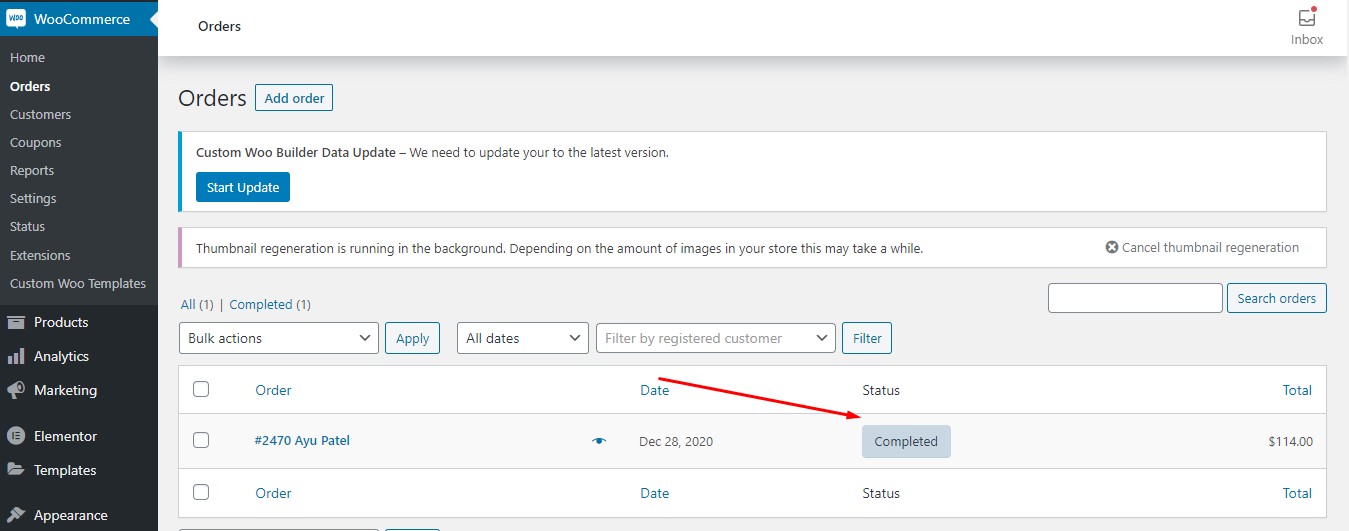This screenshot has height=531, width=1349.
Task: Click the Templates folder icon
Action: (x=16, y=470)
